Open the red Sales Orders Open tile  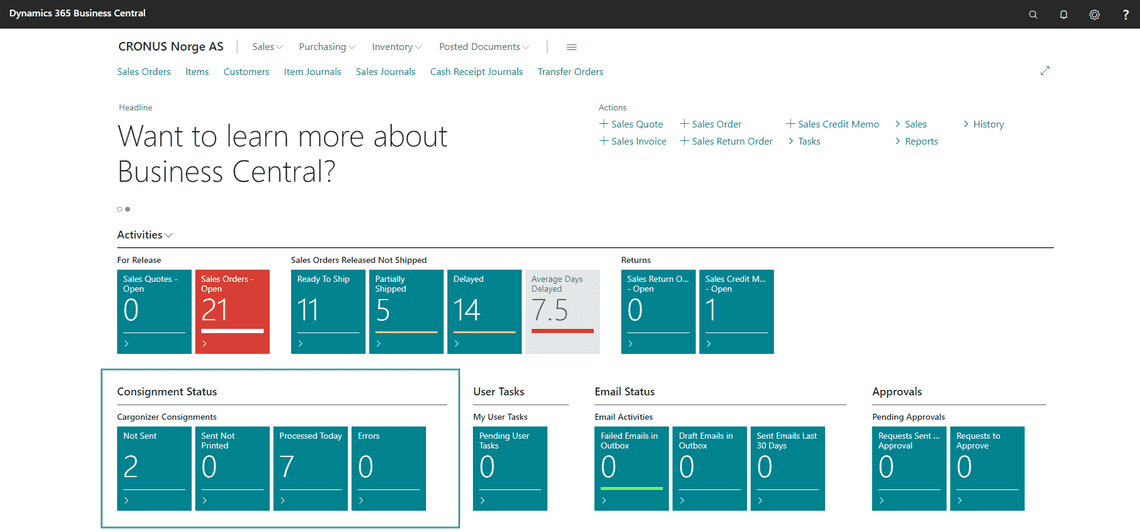coord(233,312)
